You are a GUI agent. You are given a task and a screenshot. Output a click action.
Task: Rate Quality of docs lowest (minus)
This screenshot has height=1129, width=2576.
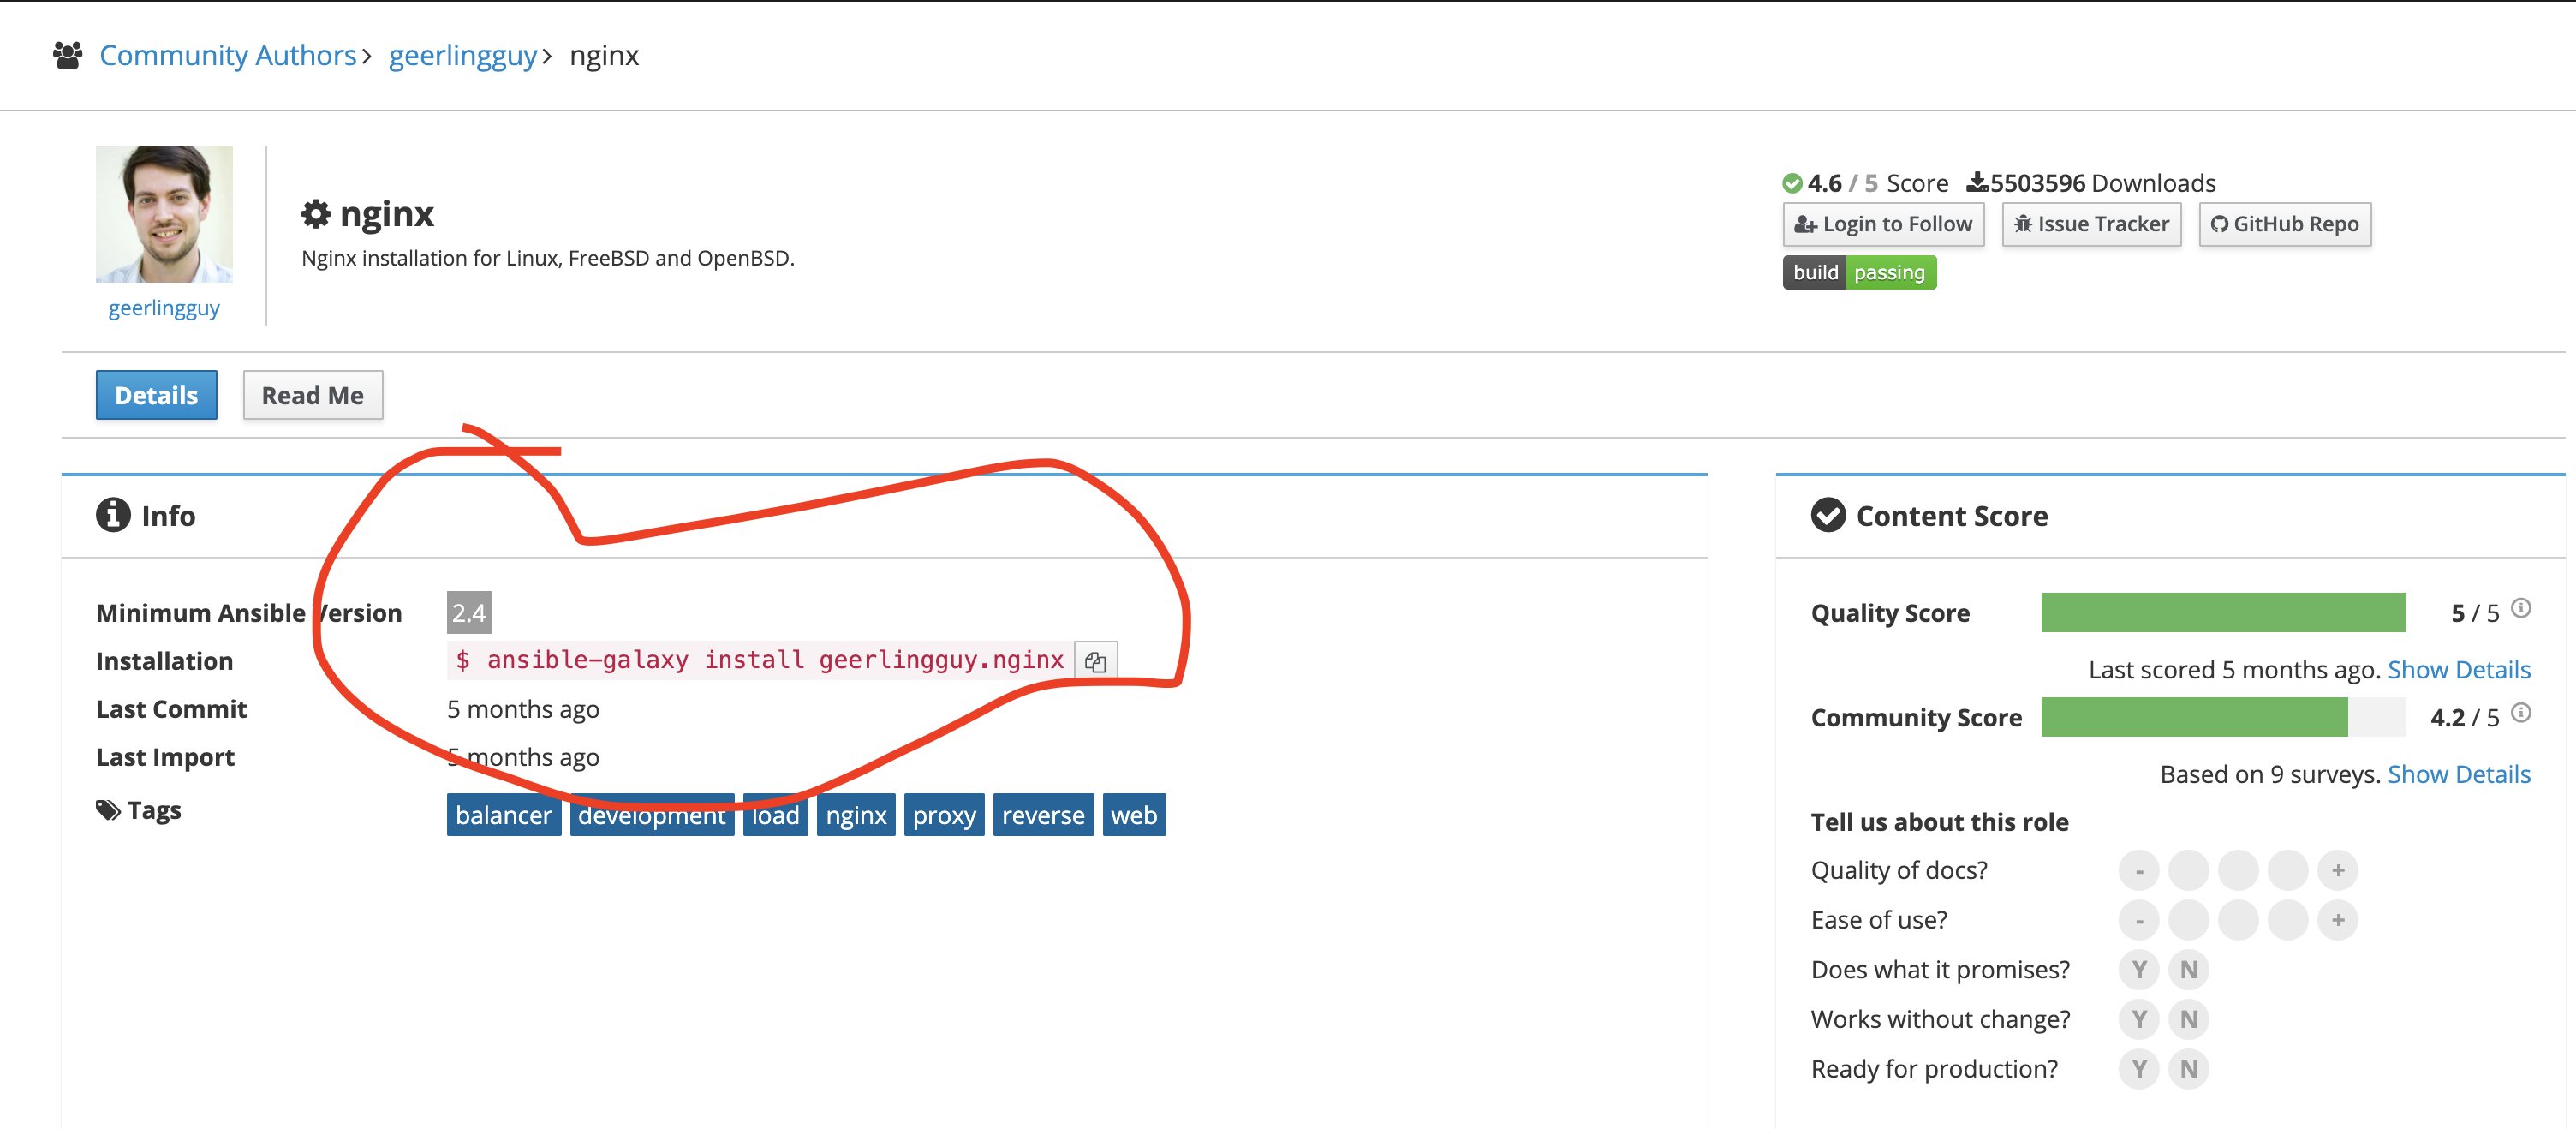pos(2139,870)
